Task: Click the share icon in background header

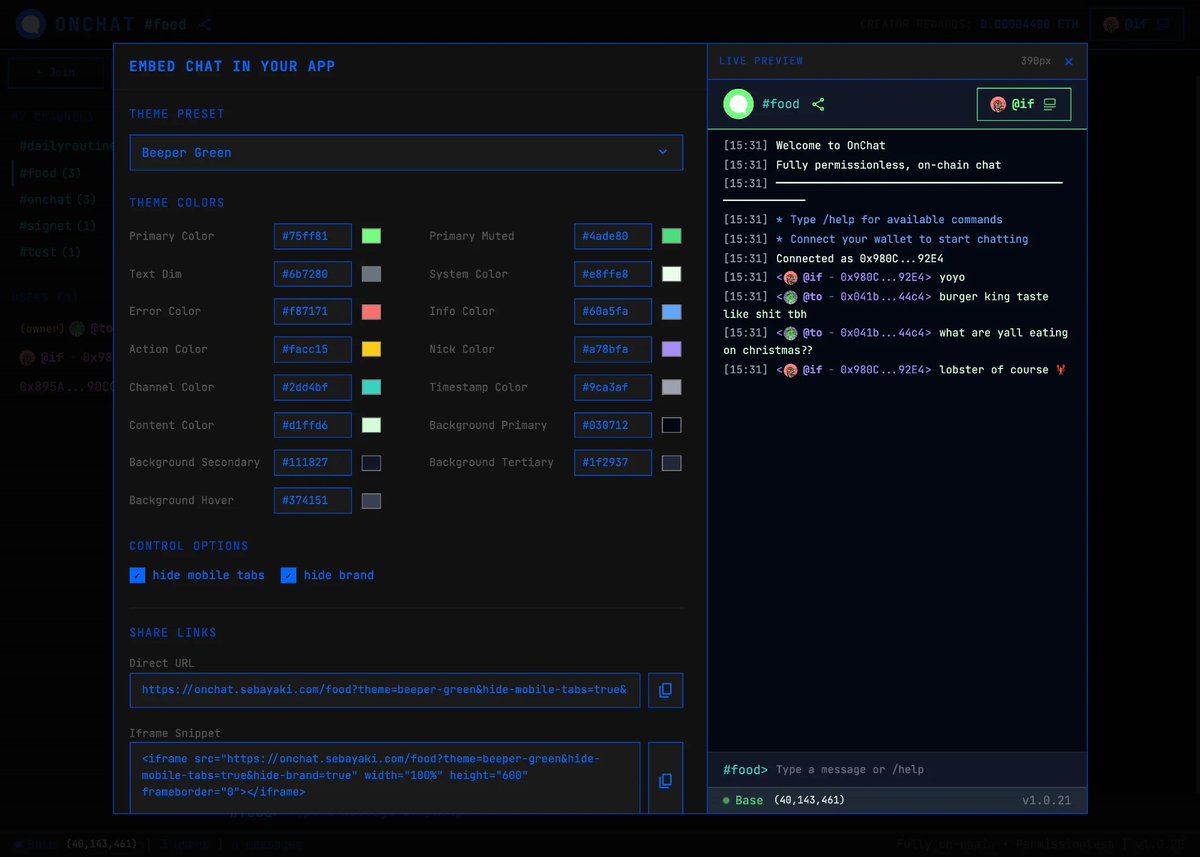Action: coord(205,24)
